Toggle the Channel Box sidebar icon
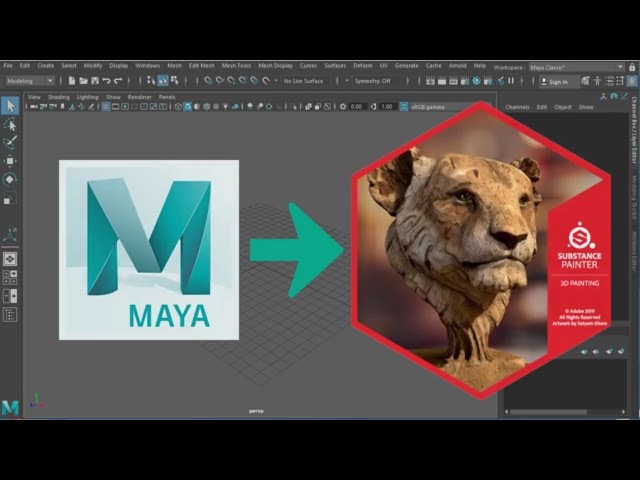Image resolution: width=640 pixels, height=480 pixels. click(632, 81)
